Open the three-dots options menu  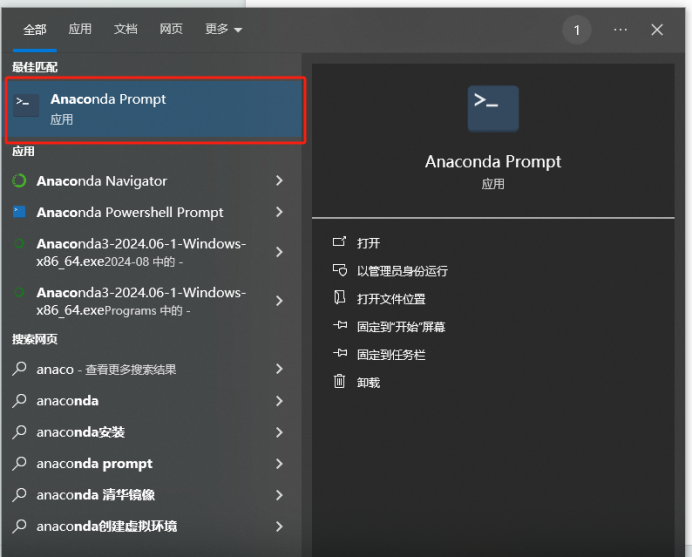(620, 30)
